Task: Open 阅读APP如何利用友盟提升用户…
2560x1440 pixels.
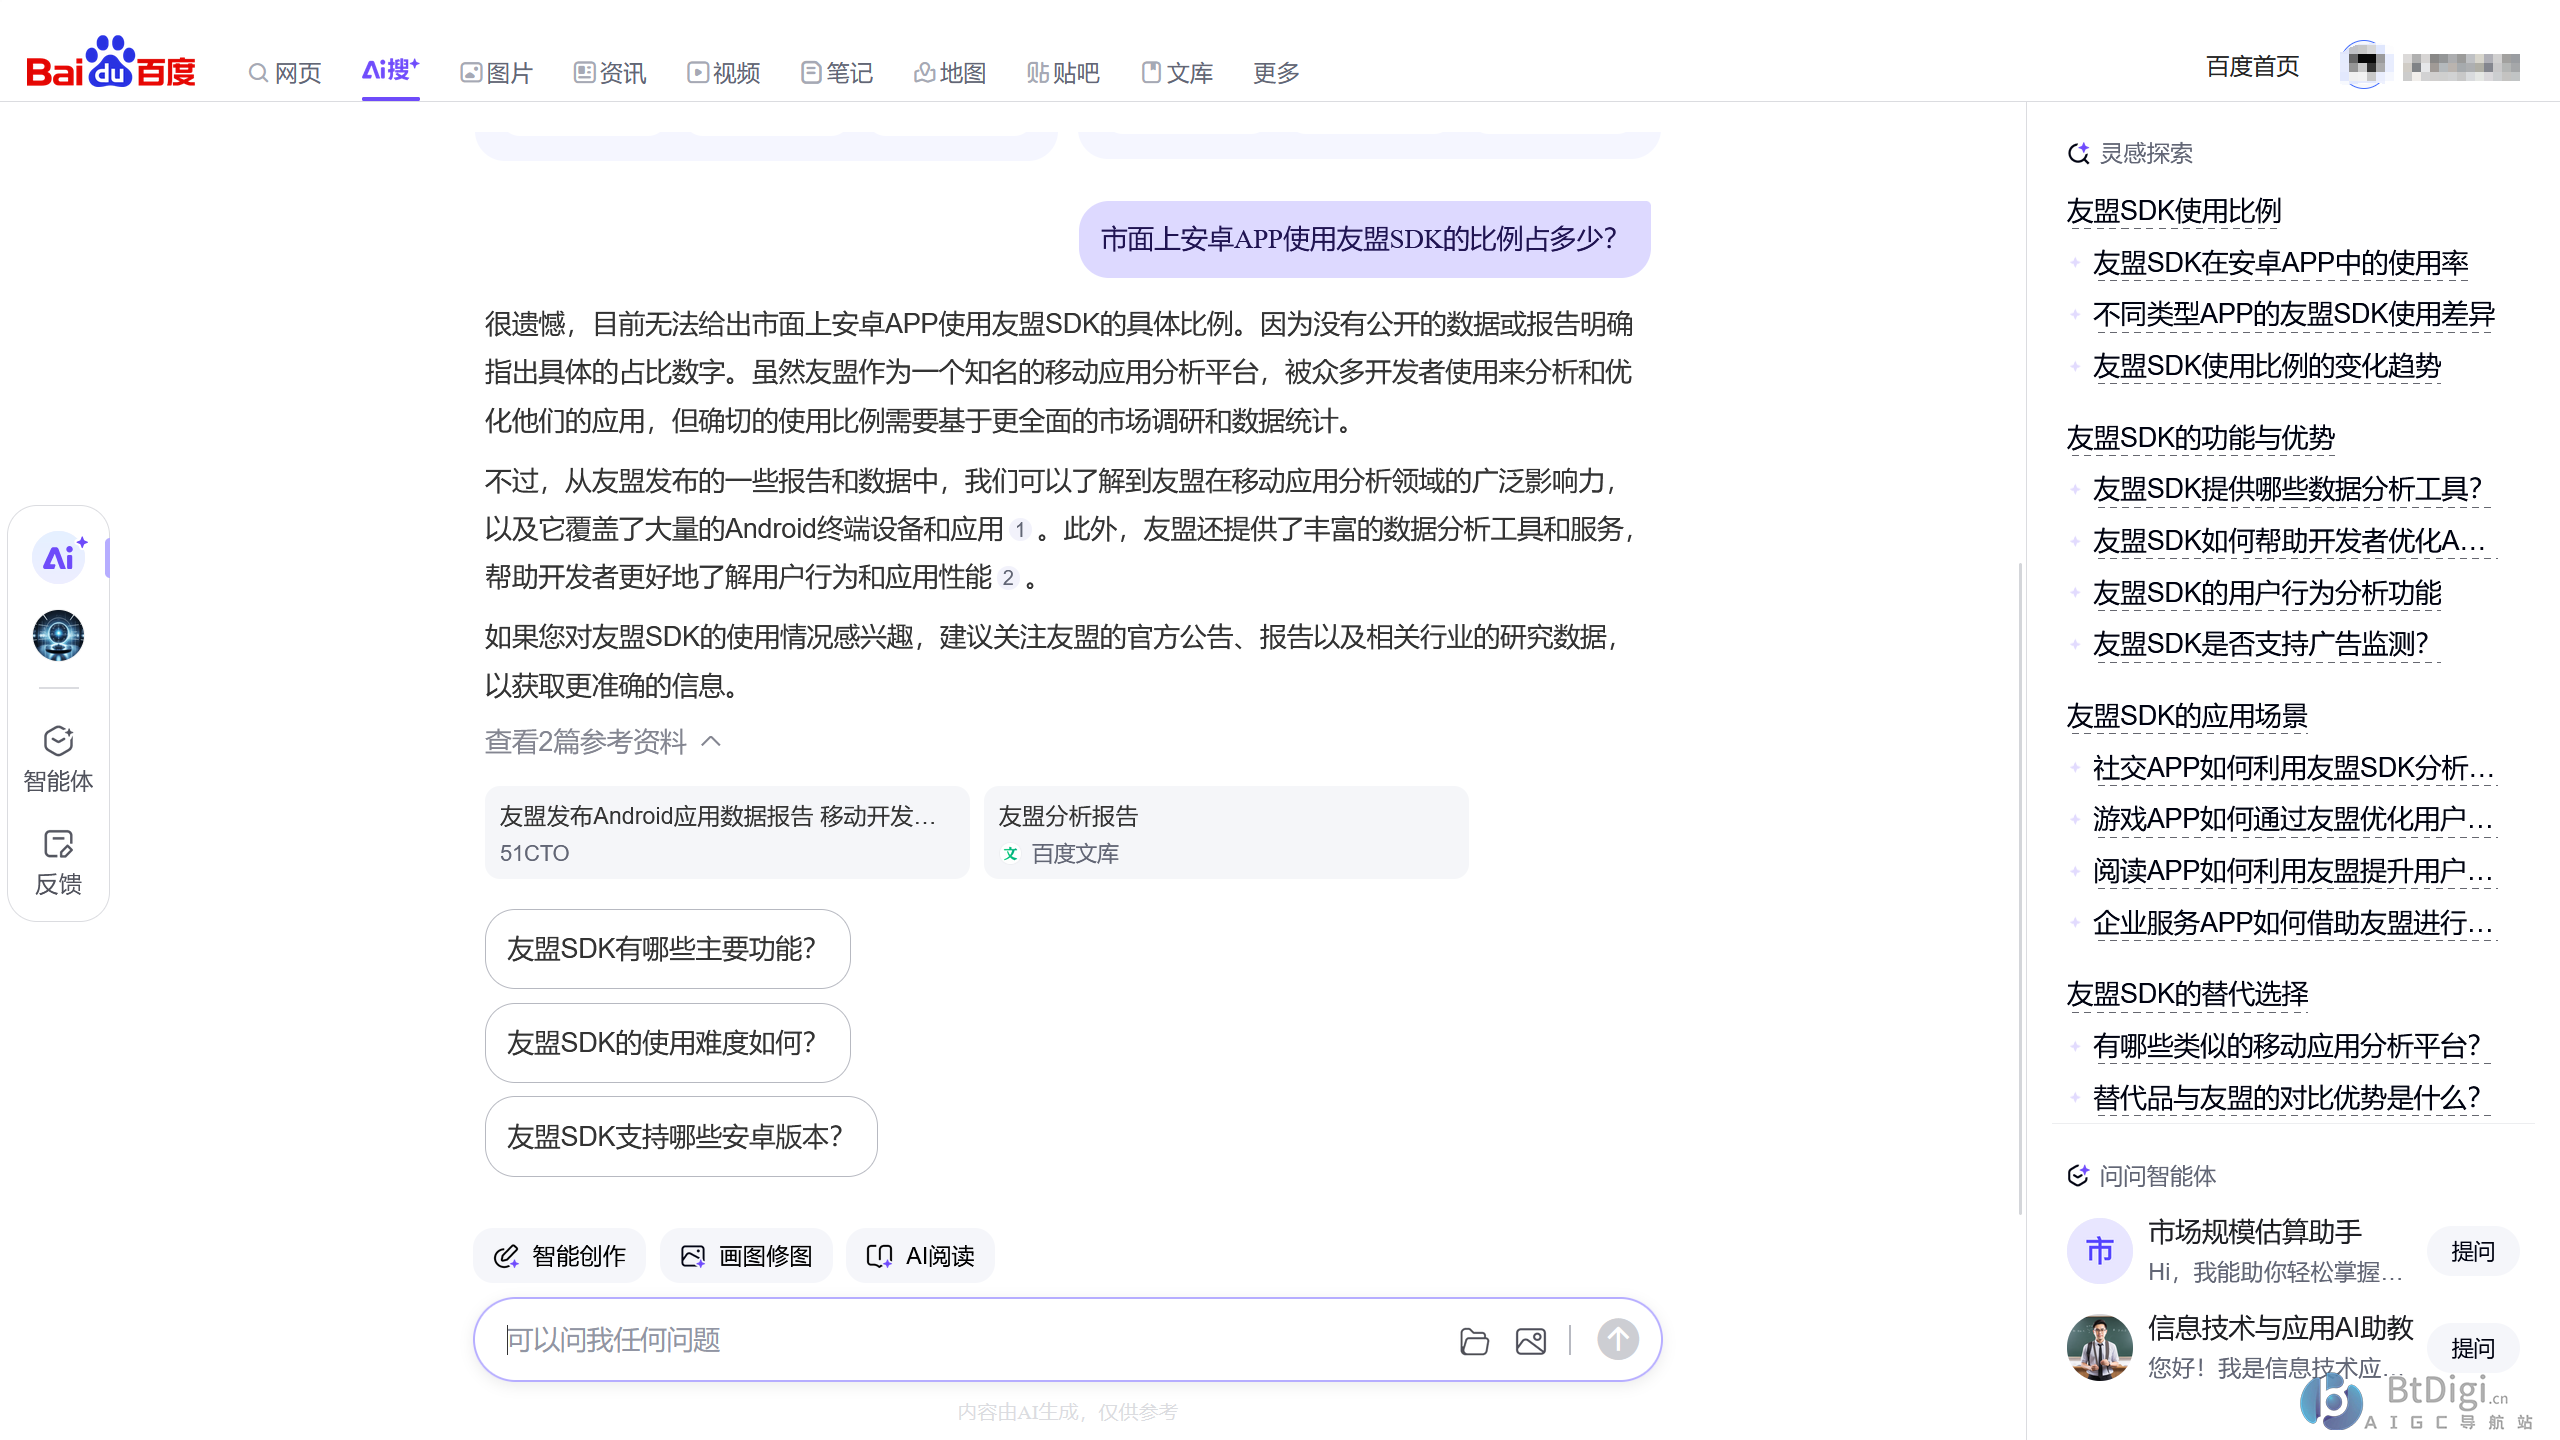Action: [2293, 871]
